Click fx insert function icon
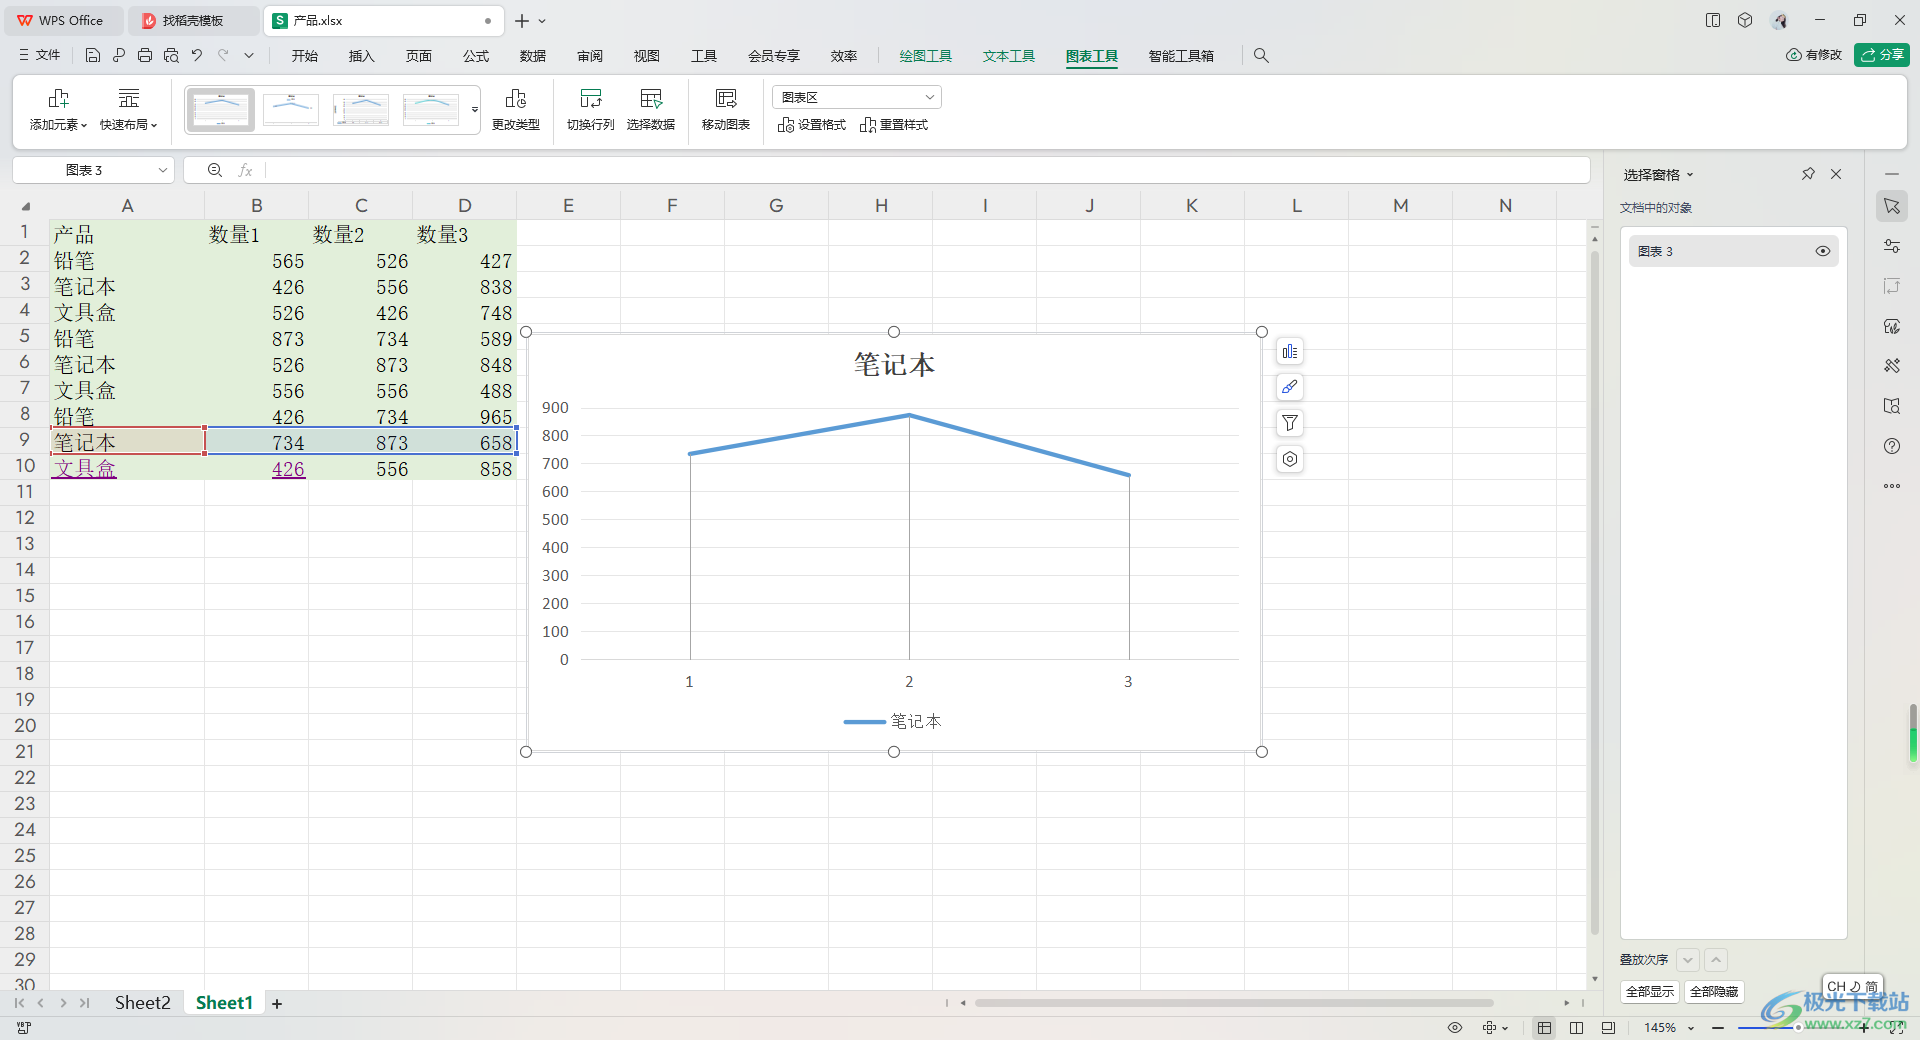This screenshot has width=1920, height=1040. coord(245,170)
